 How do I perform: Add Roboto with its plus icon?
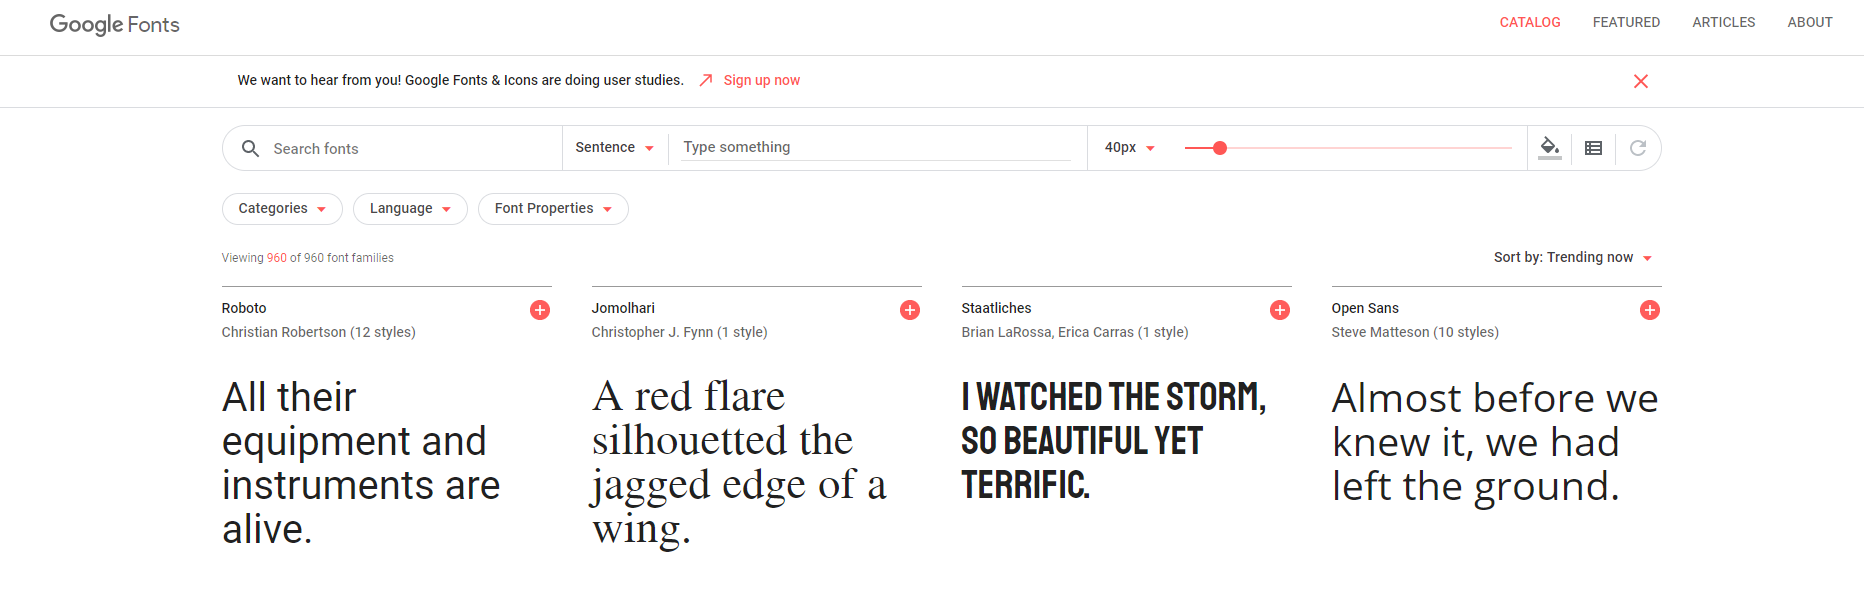point(540,310)
